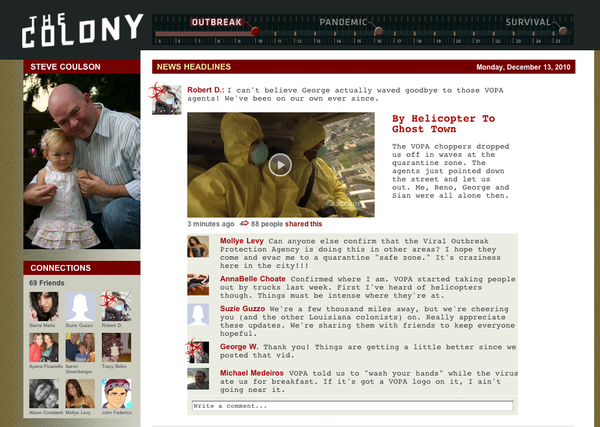Viewport: 600px width, 427px height.
Task: Click the share arrow icon
Action: click(244, 223)
